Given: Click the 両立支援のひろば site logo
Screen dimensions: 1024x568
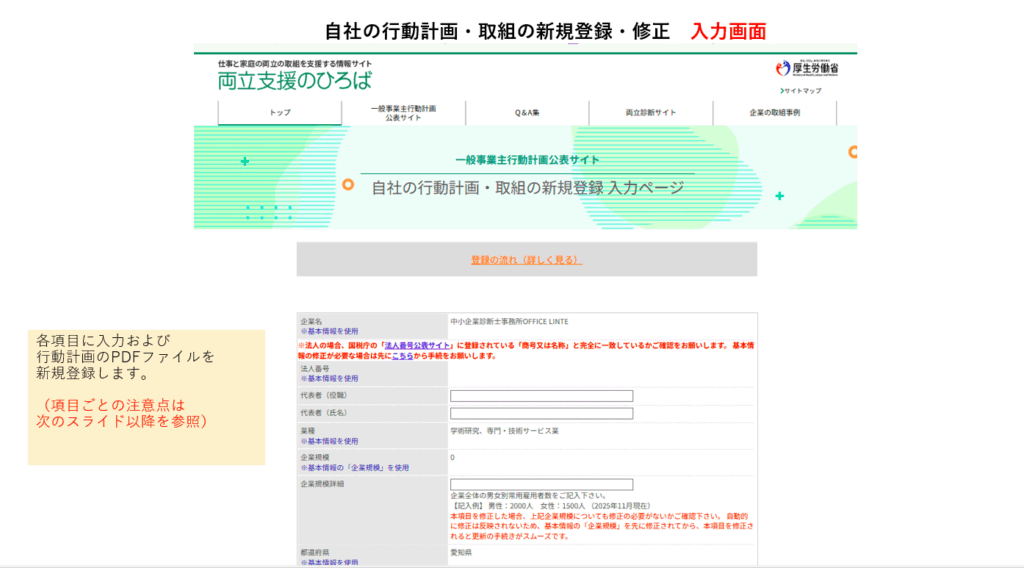Looking at the screenshot, I should [x=295, y=81].
